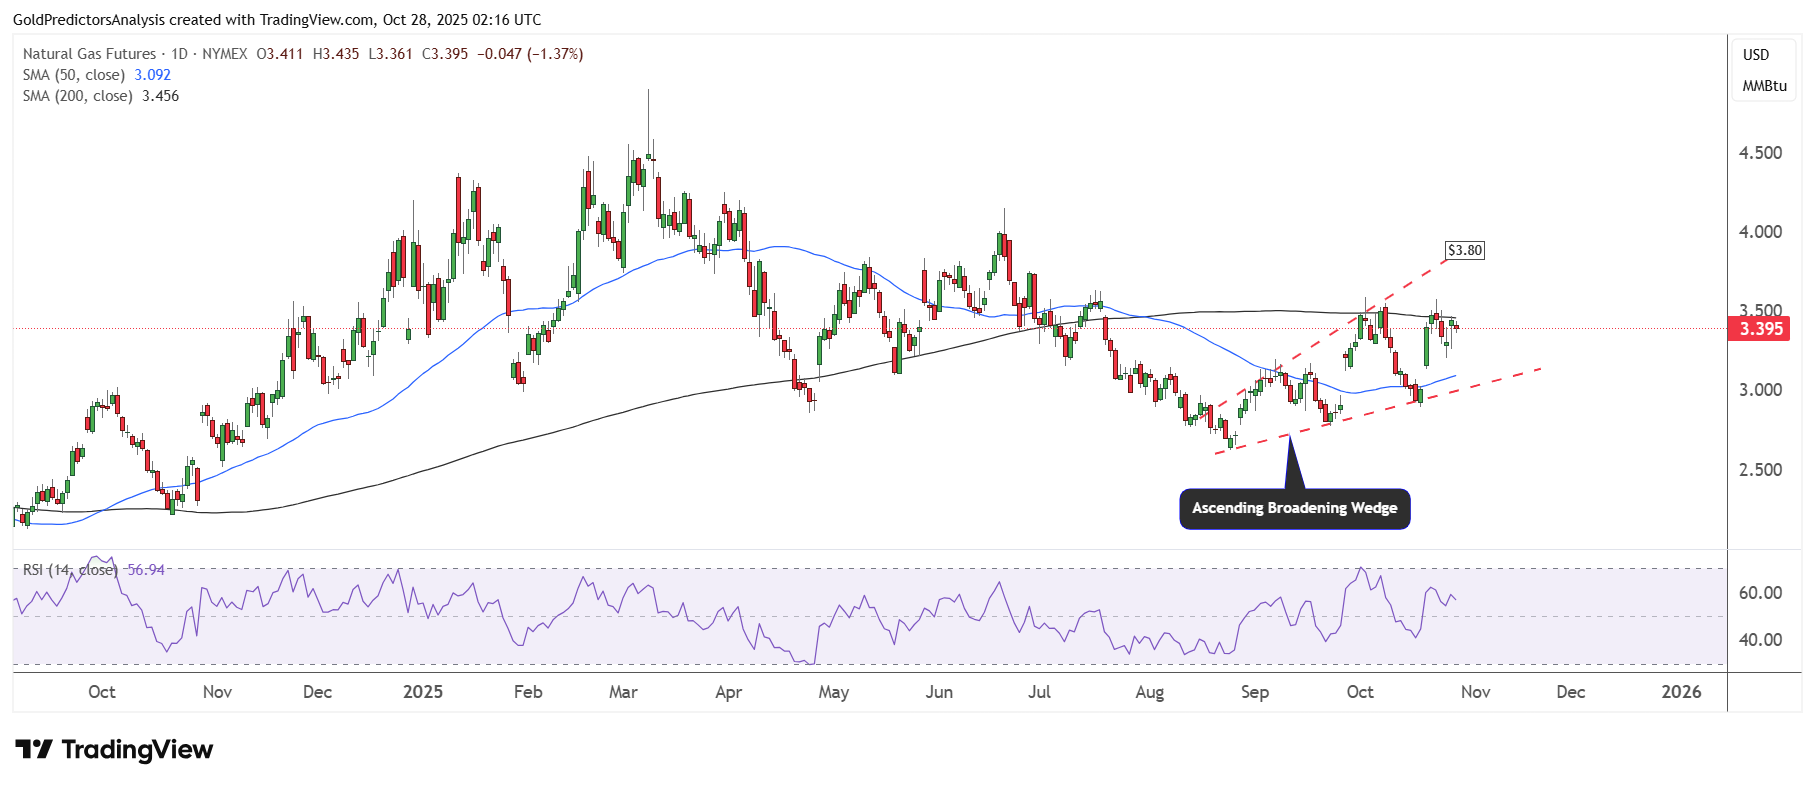Click the SMA (50, close) indicator label
The width and height of the screenshot is (1815, 787).
[74, 75]
